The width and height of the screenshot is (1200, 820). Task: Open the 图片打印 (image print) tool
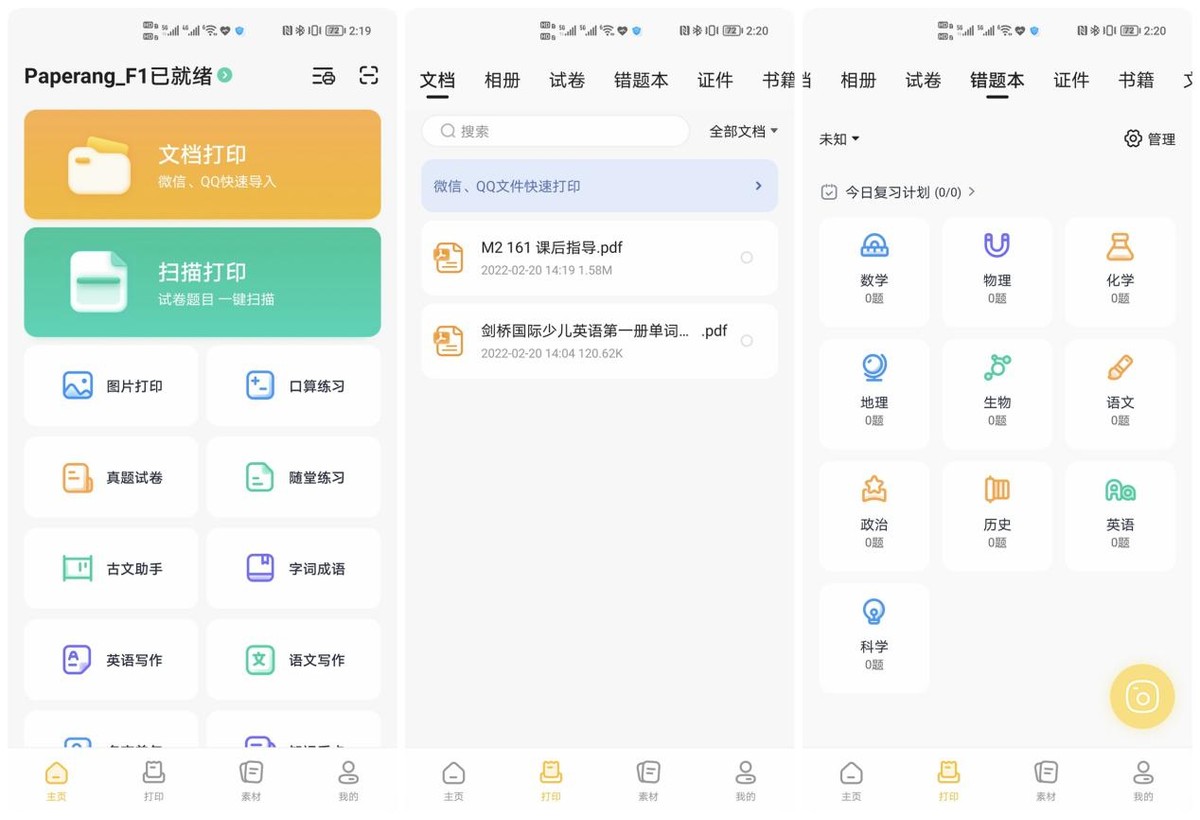(110, 385)
